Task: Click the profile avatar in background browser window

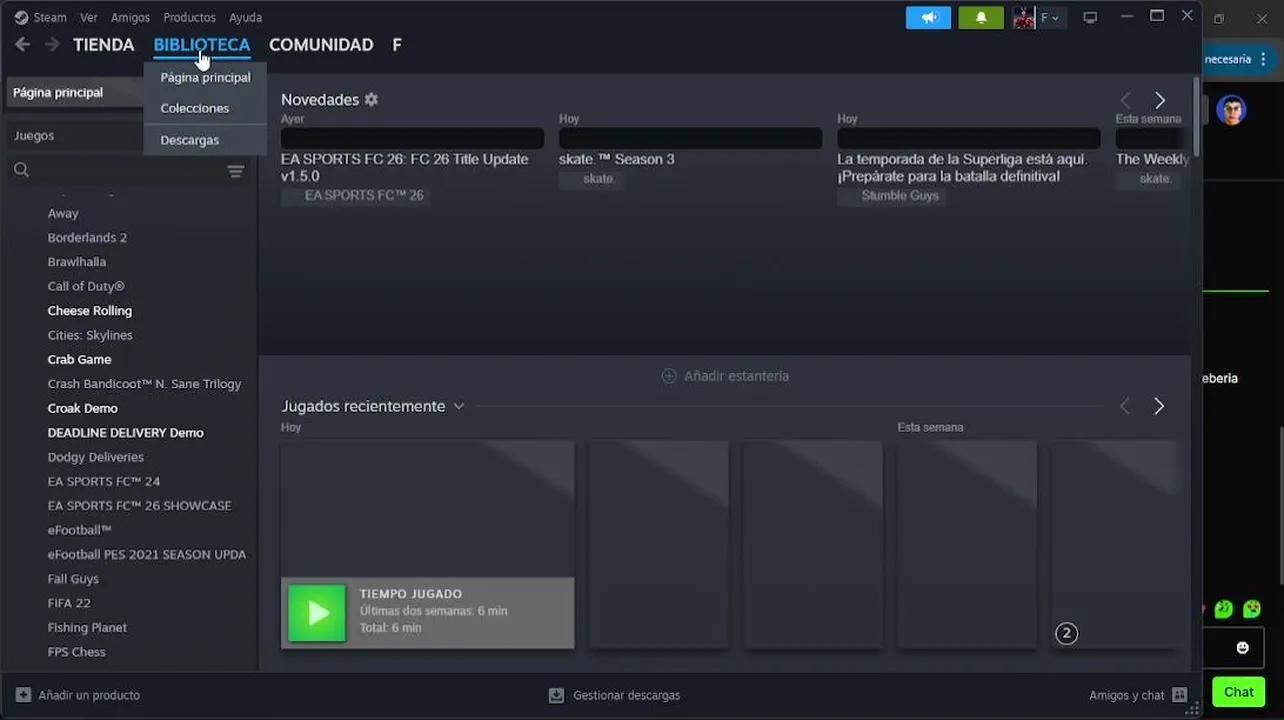Action: pos(1231,109)
